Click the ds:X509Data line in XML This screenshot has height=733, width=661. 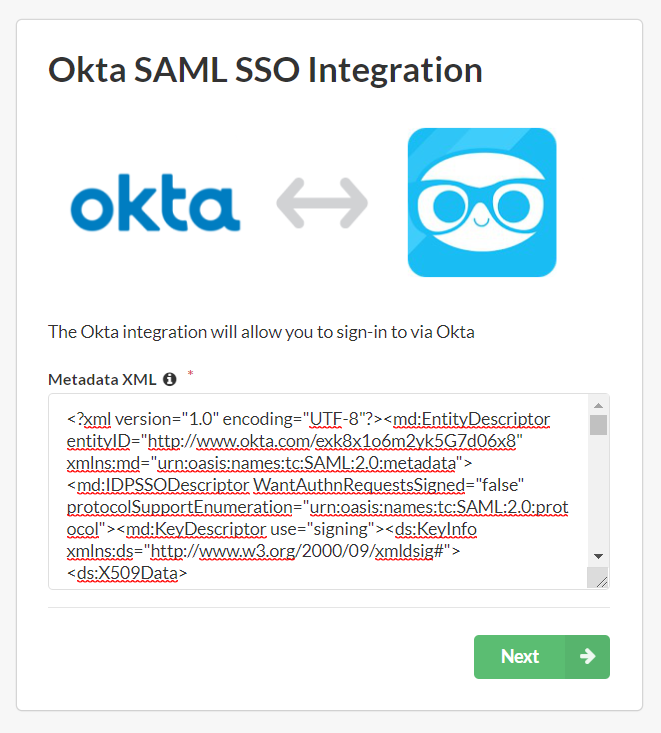(x=127, y=573)
